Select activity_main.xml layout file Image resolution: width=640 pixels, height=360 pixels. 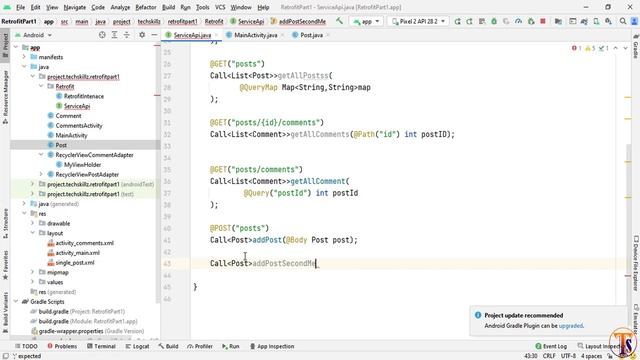(78, 253)
